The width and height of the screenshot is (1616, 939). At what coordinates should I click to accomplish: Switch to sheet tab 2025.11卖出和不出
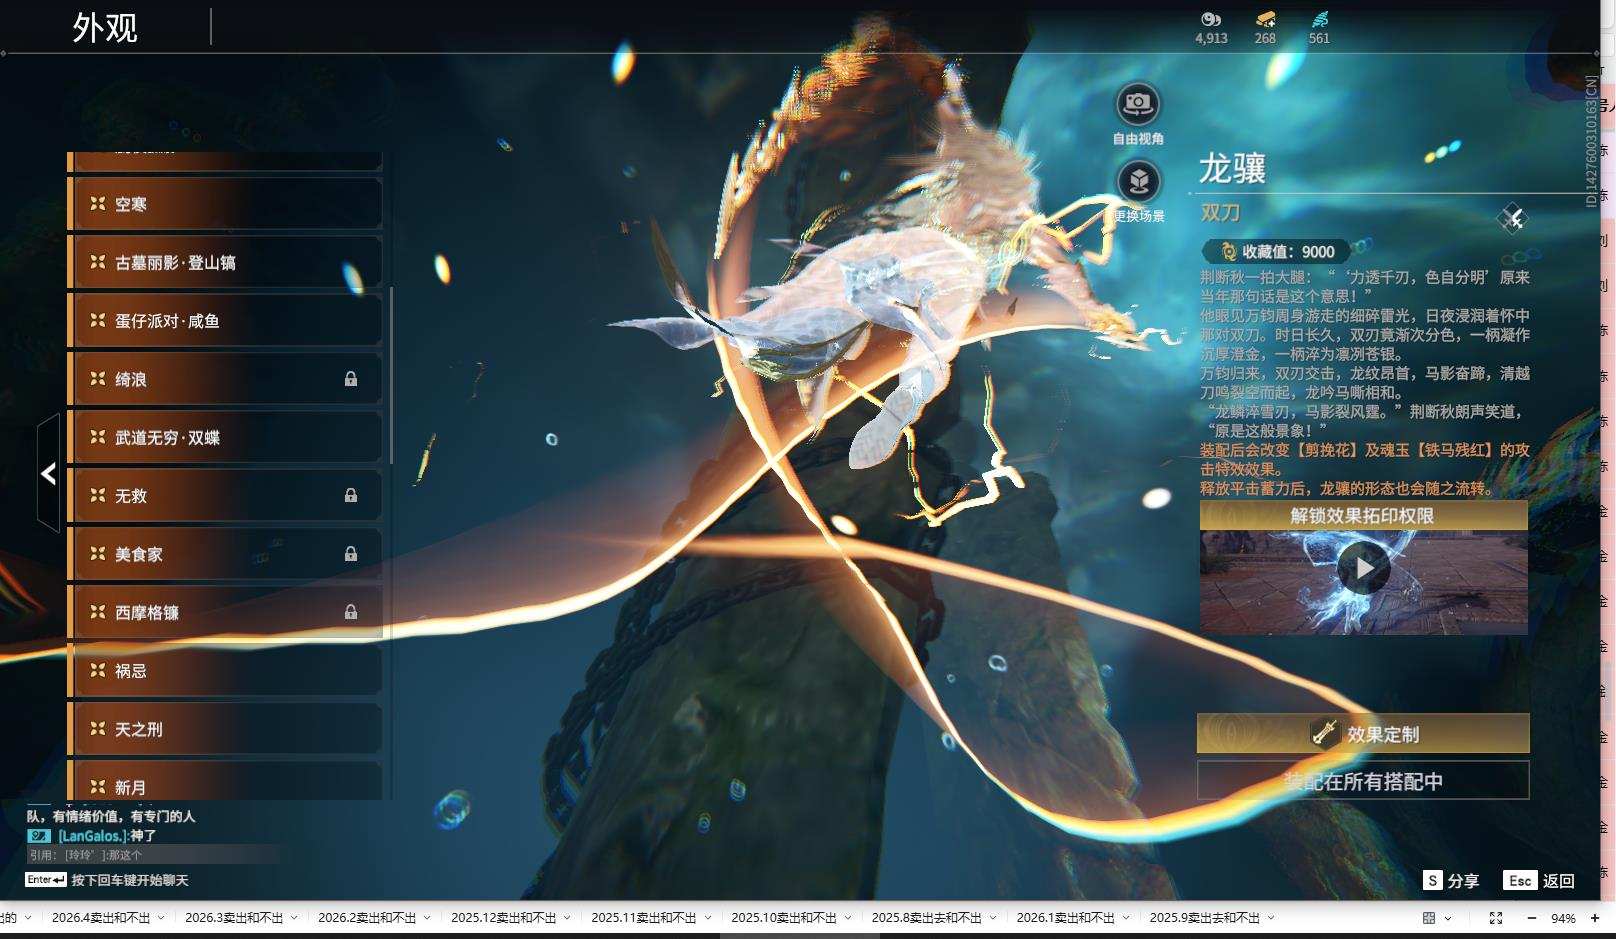(x=644, y=918)
